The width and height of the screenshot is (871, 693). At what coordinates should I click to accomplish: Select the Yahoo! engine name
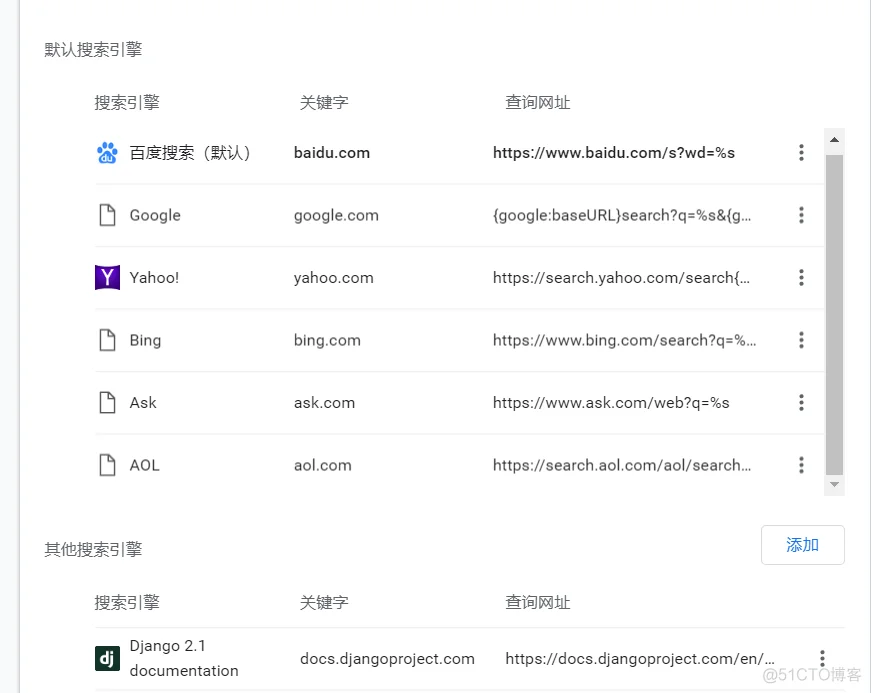click(x=154, y=278)
